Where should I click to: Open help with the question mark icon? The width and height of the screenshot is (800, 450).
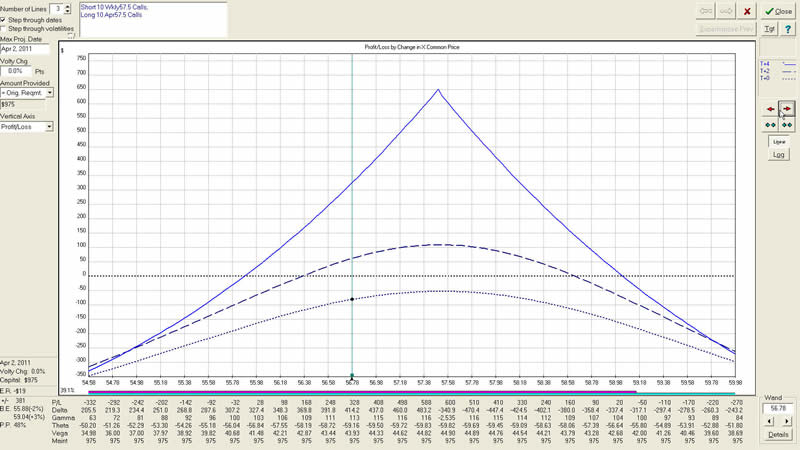click(x=790, y=30)
